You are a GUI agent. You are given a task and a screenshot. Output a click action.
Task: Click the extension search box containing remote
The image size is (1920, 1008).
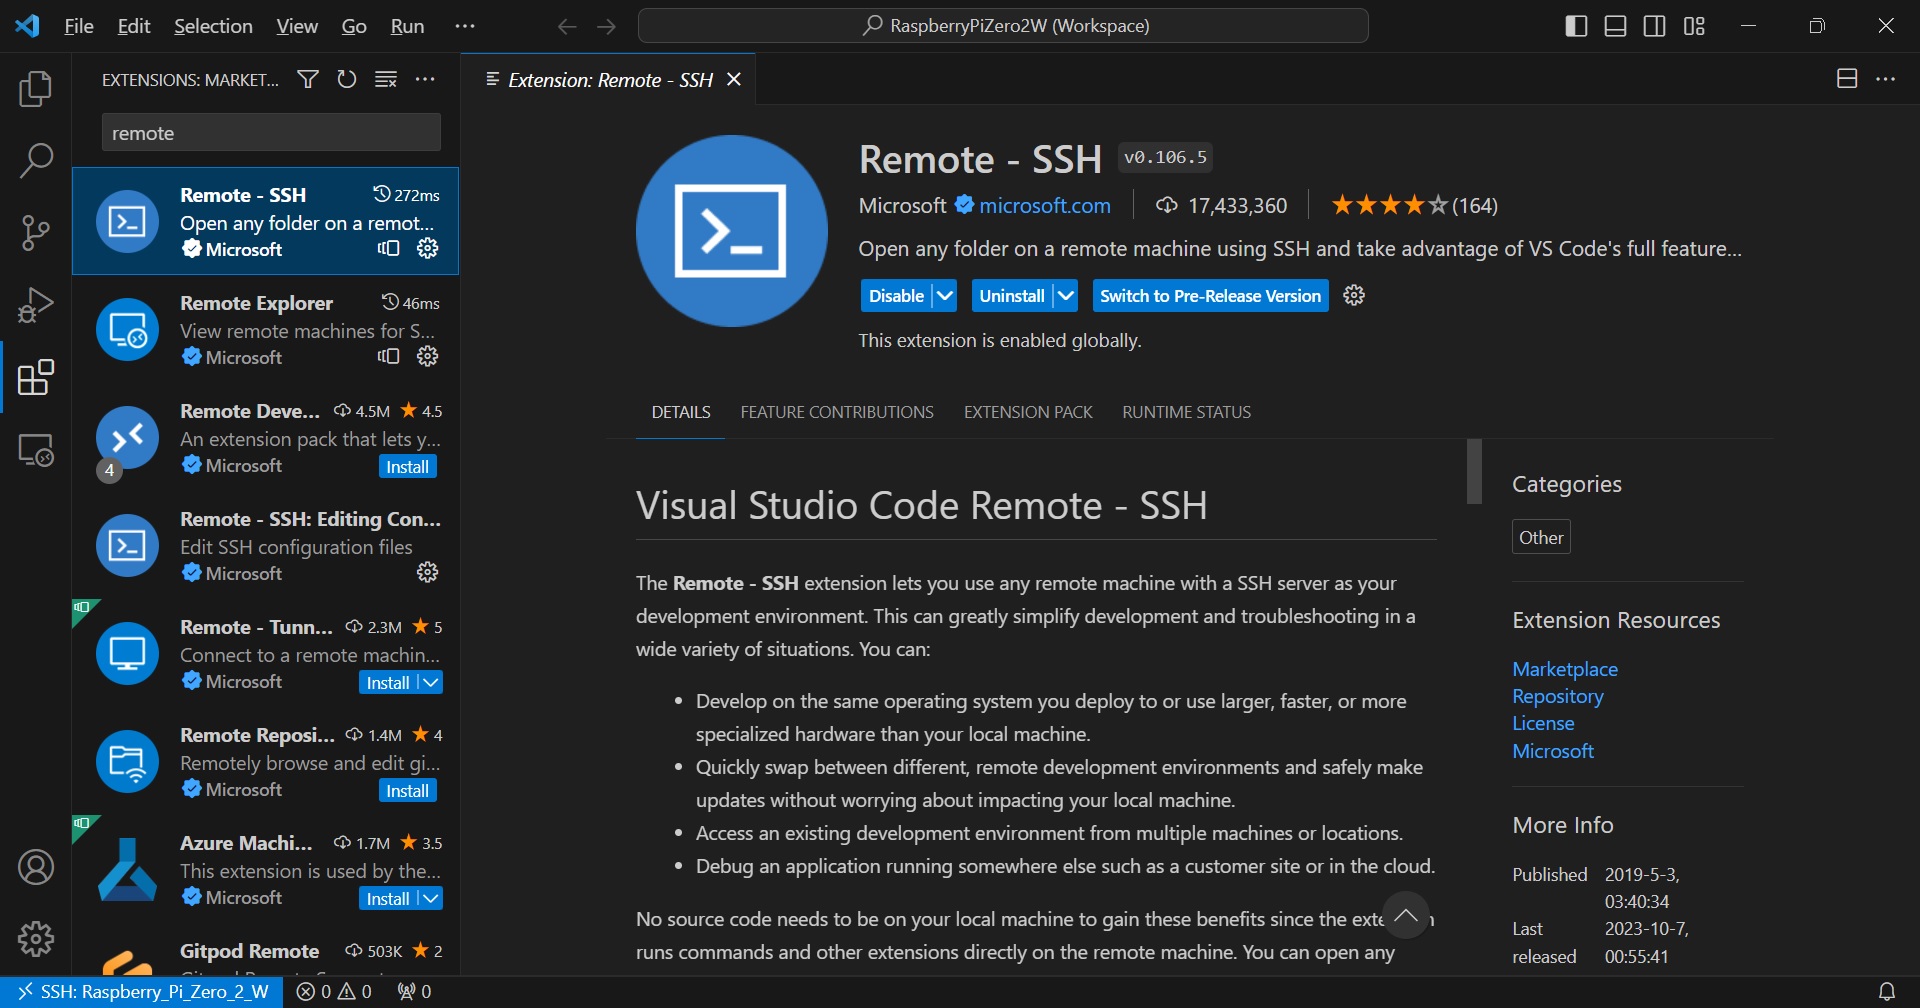click(270, 131)
